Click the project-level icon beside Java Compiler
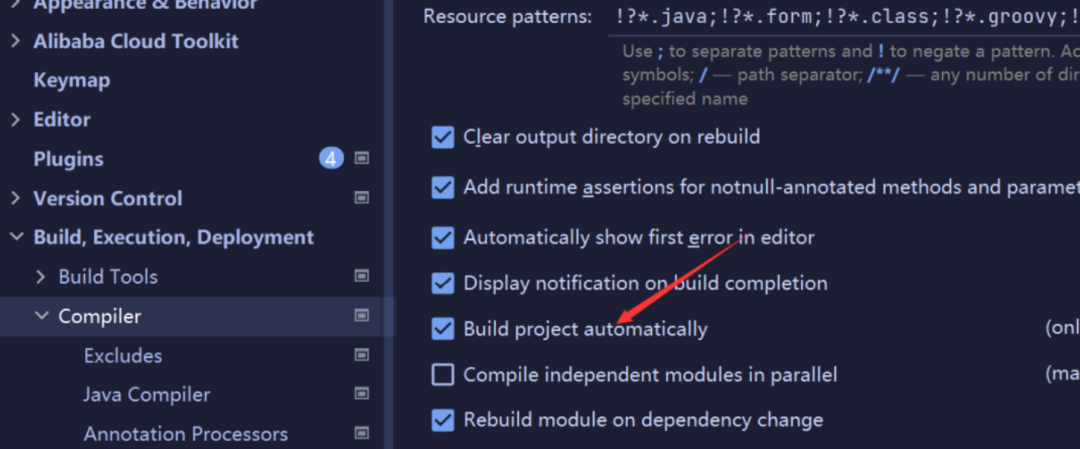The height and width of the screenshot is (449, 1080). (x=362, y=394)
